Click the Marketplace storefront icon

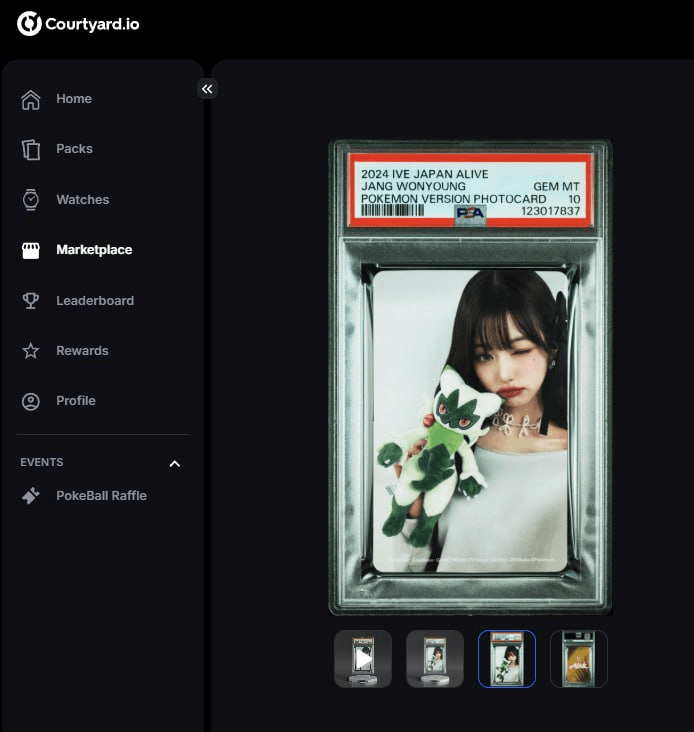31,250
